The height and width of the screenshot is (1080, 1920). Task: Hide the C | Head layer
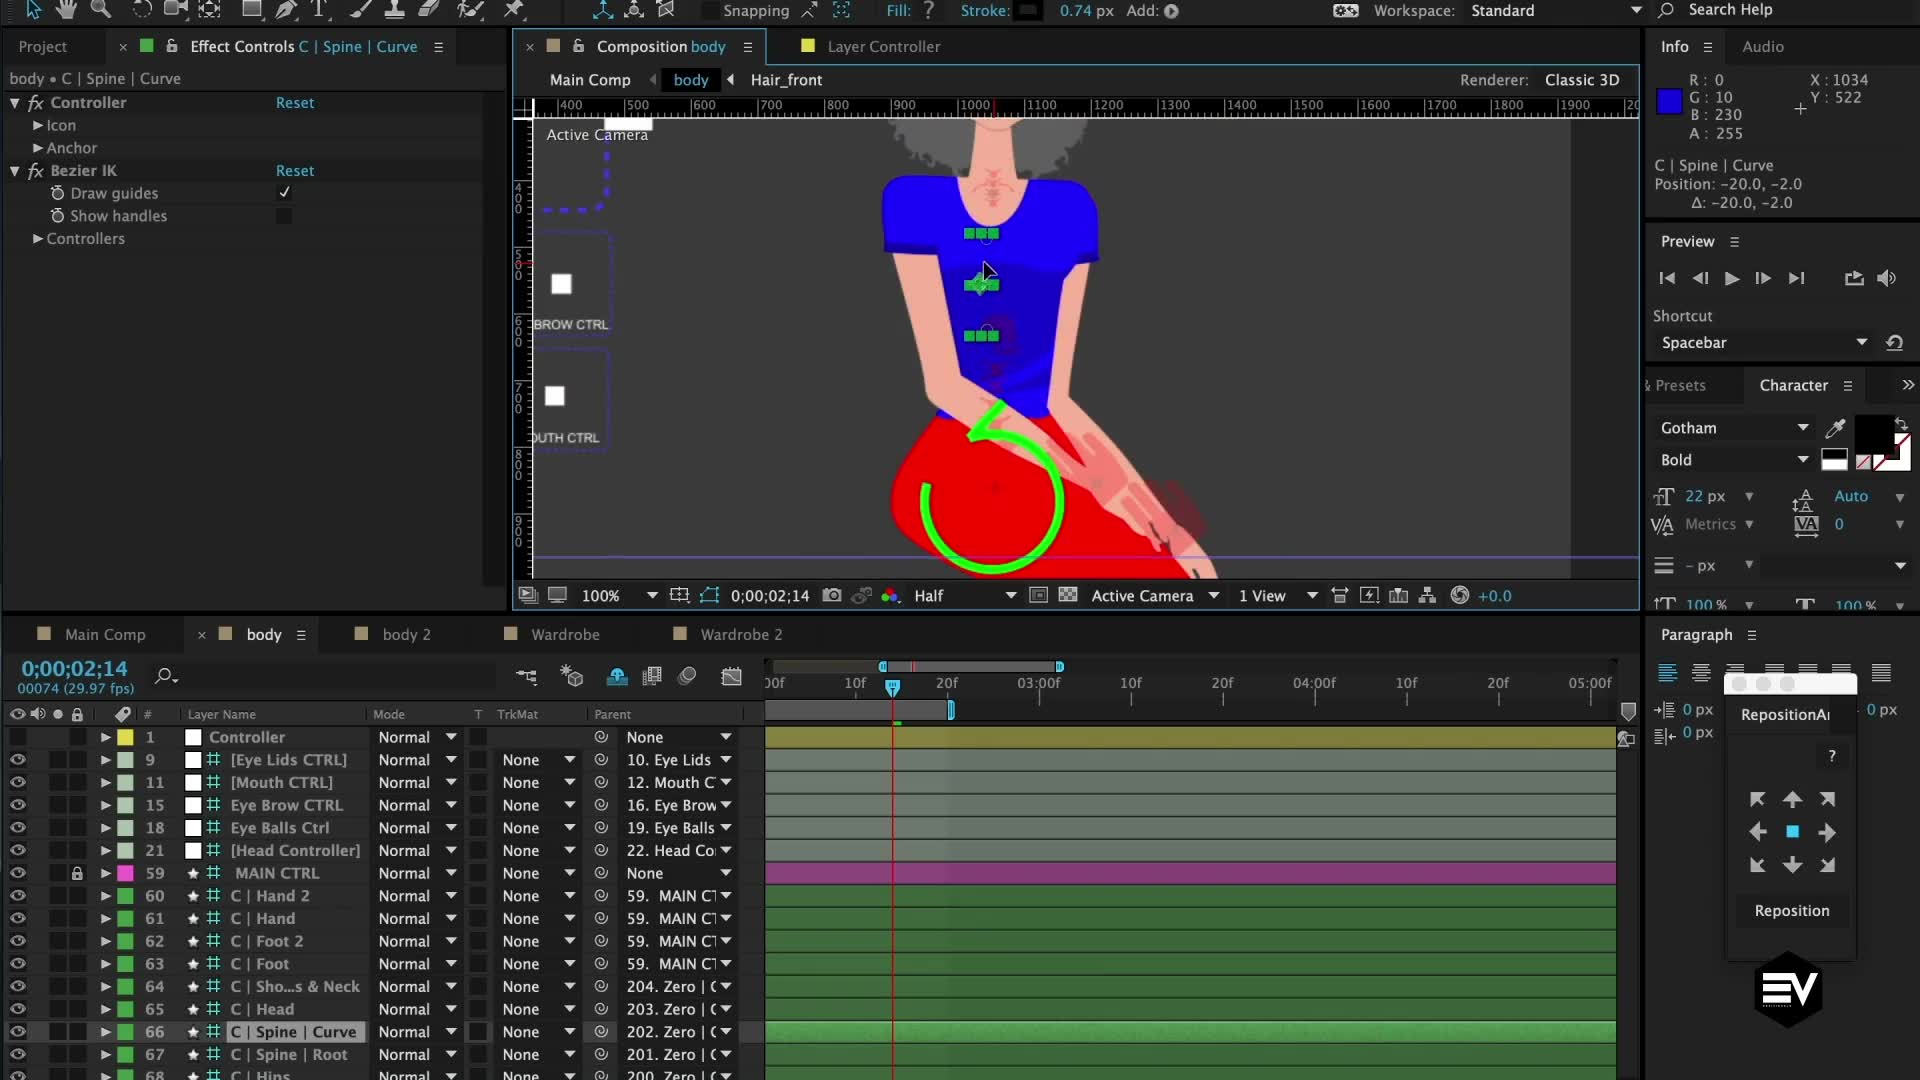tap(17, 1009)
